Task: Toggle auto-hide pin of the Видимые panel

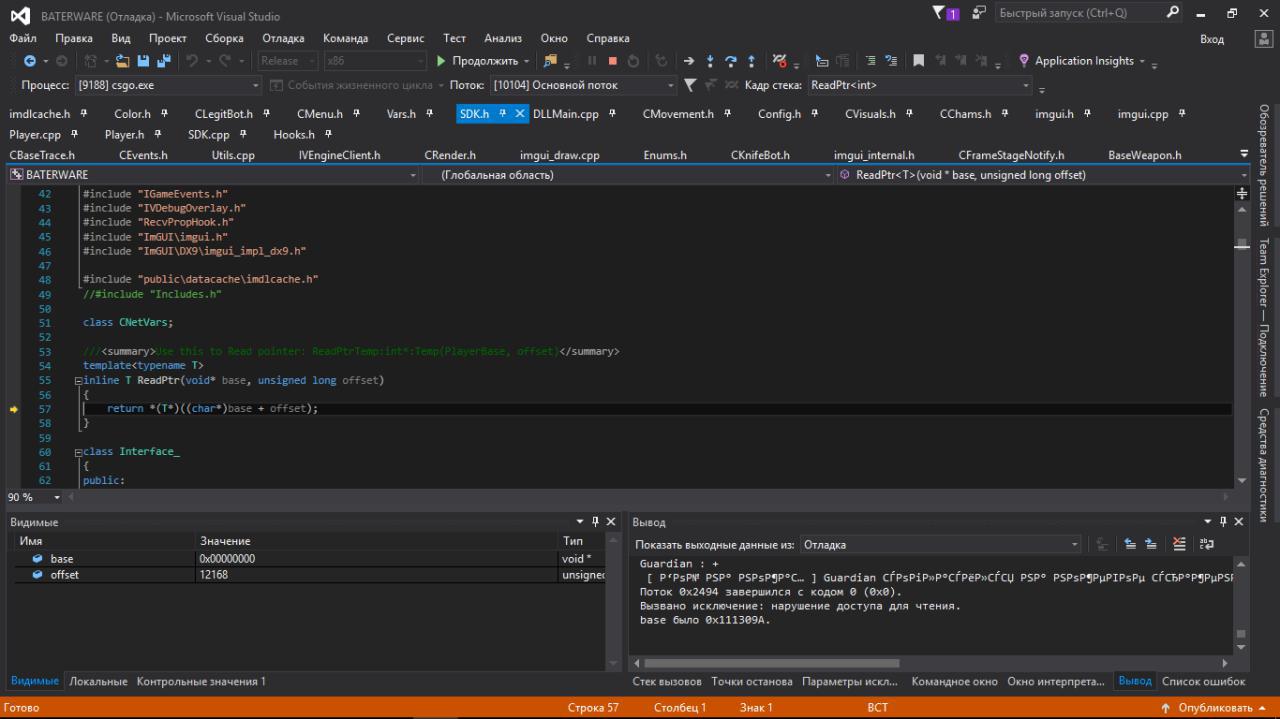Action: coord(595,522)
